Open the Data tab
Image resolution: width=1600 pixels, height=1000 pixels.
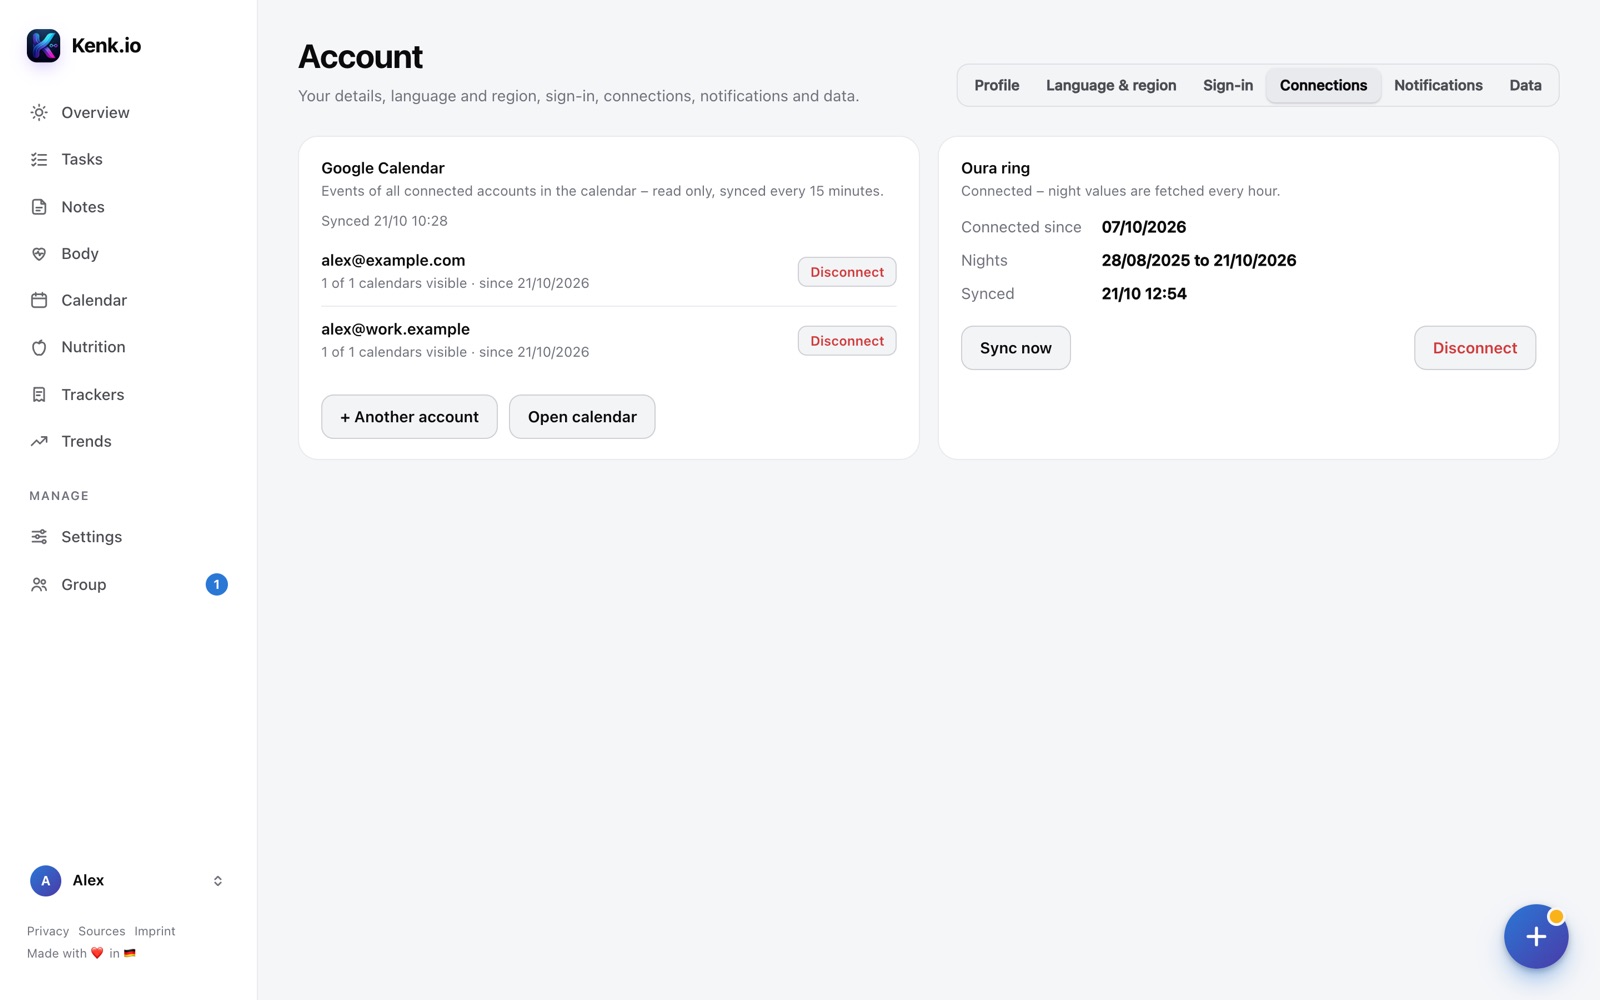click(x=1525, y=86)
